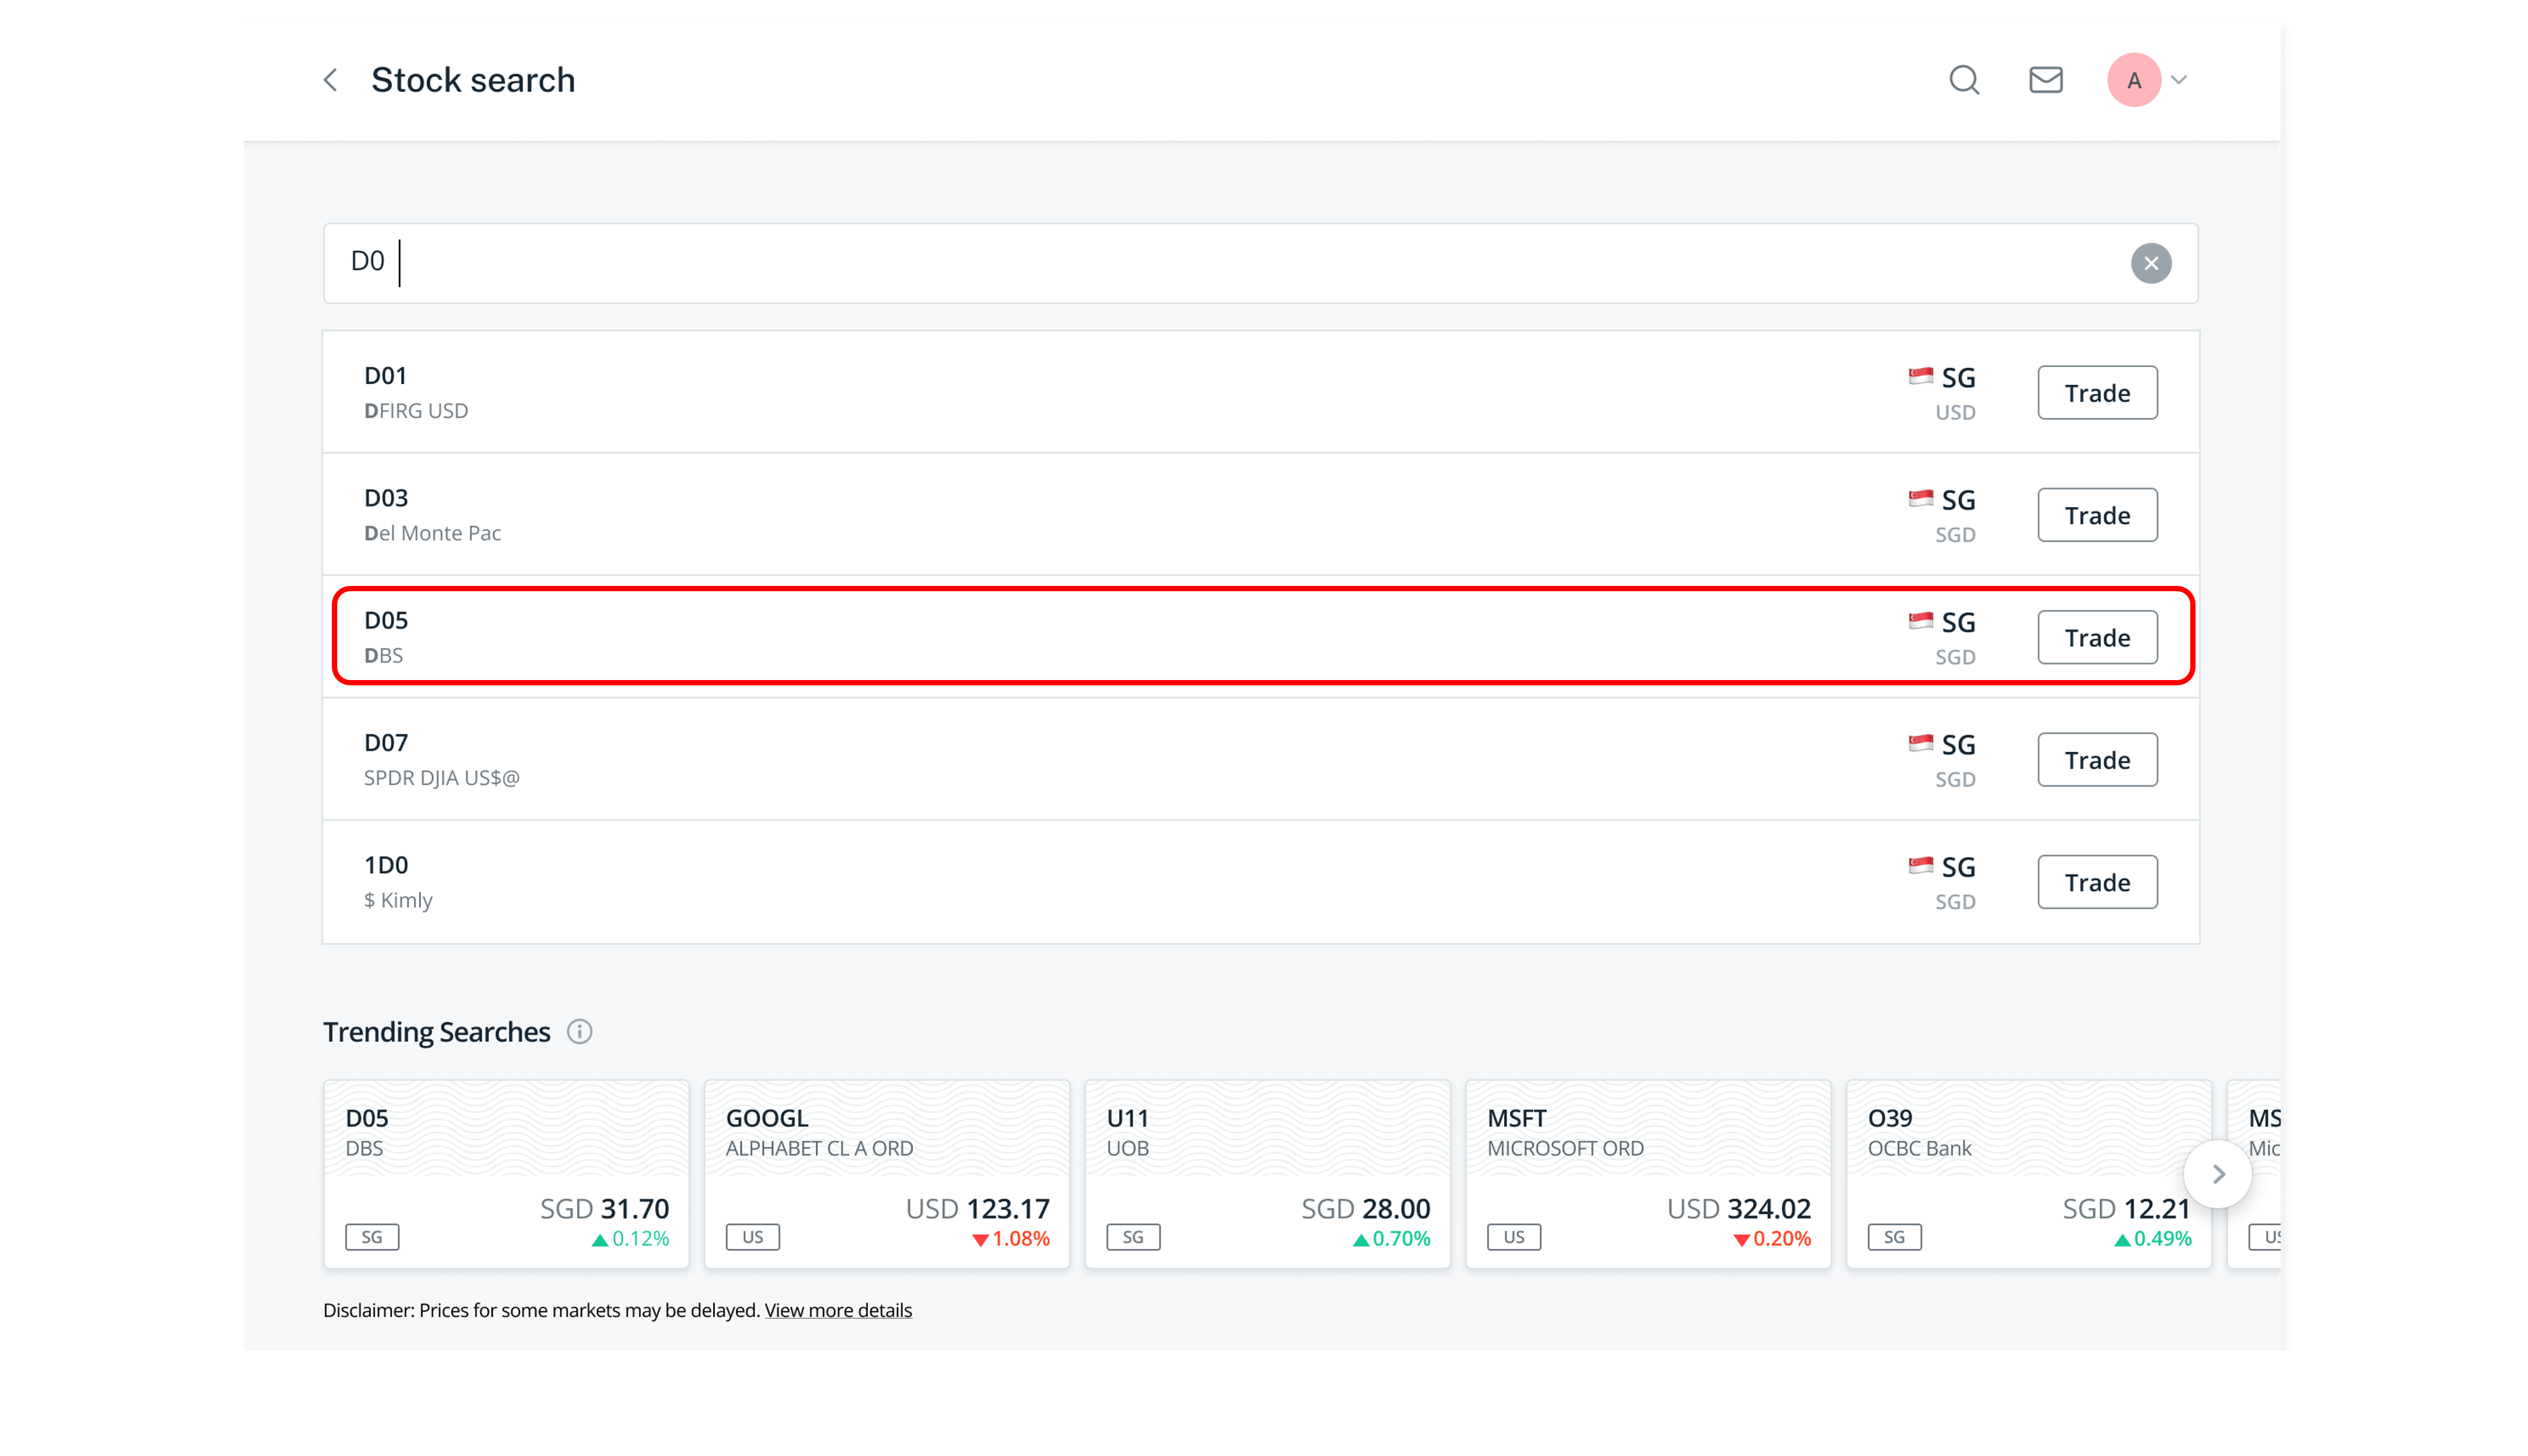Select the SPDR DJIA US$@ result name
The width and height of the screenshot is (2528, 1456).
tap(441, 778)
